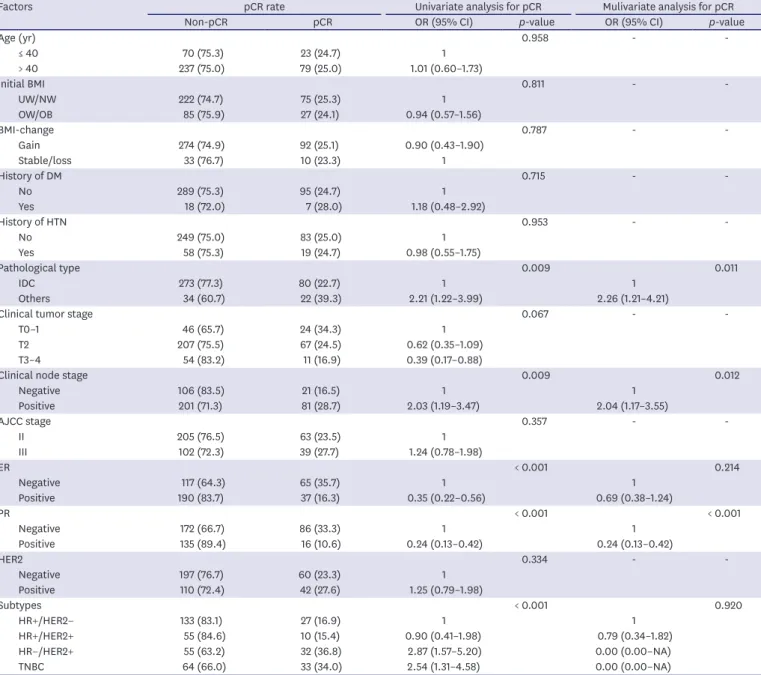Click the "Clinical tumor stage" heading

pos(46,314)
